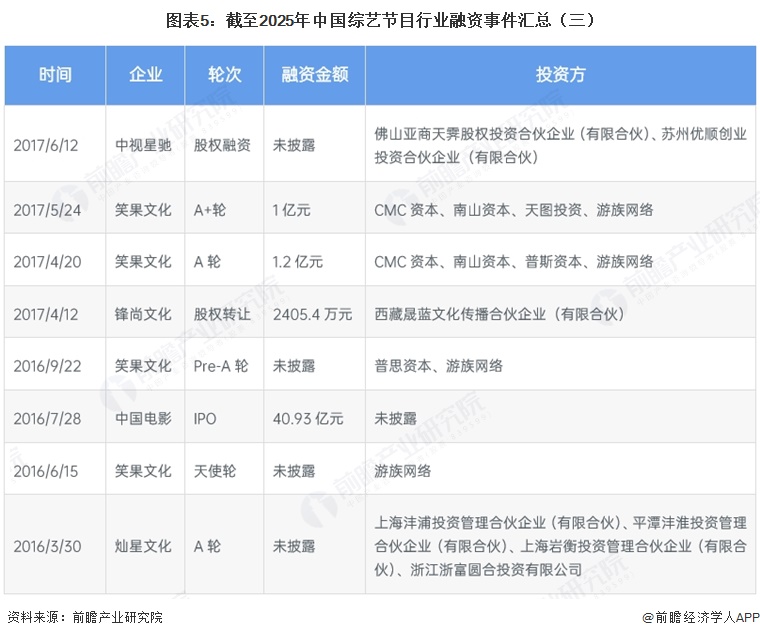Image resolution: width=760 pixels, height=638 pixels.
Task: Click A 轮 in the 2017/4/20 row
Action: (x=207, y=262)
